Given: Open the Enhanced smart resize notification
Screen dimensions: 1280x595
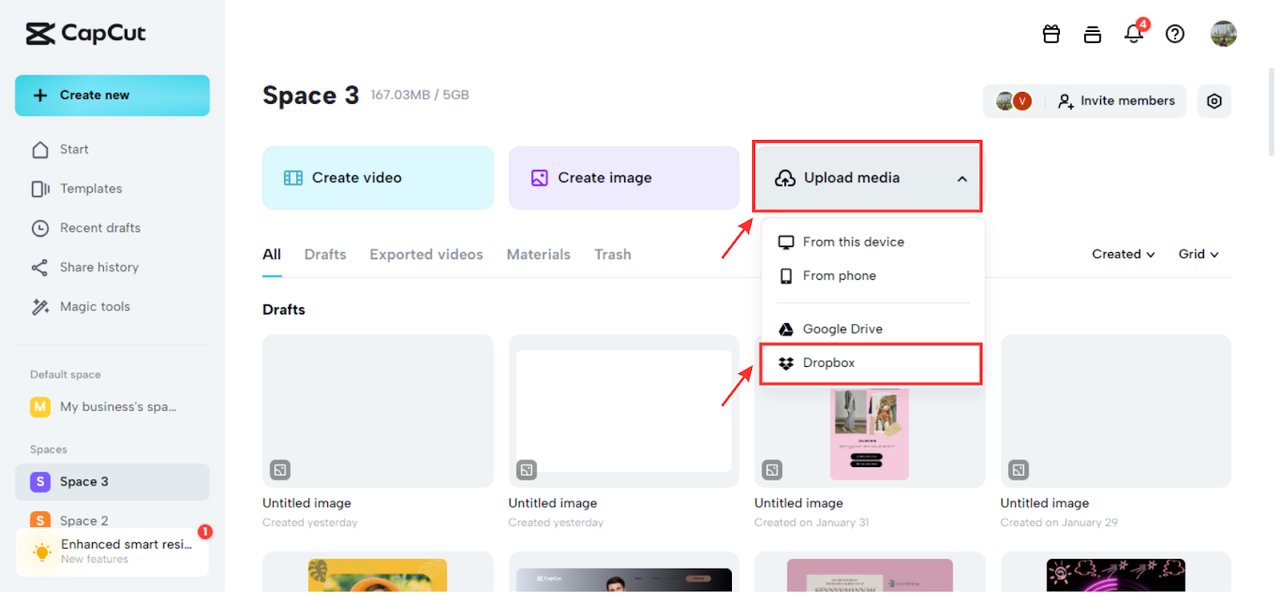Looking at the screenshot, I should (112, 552).
